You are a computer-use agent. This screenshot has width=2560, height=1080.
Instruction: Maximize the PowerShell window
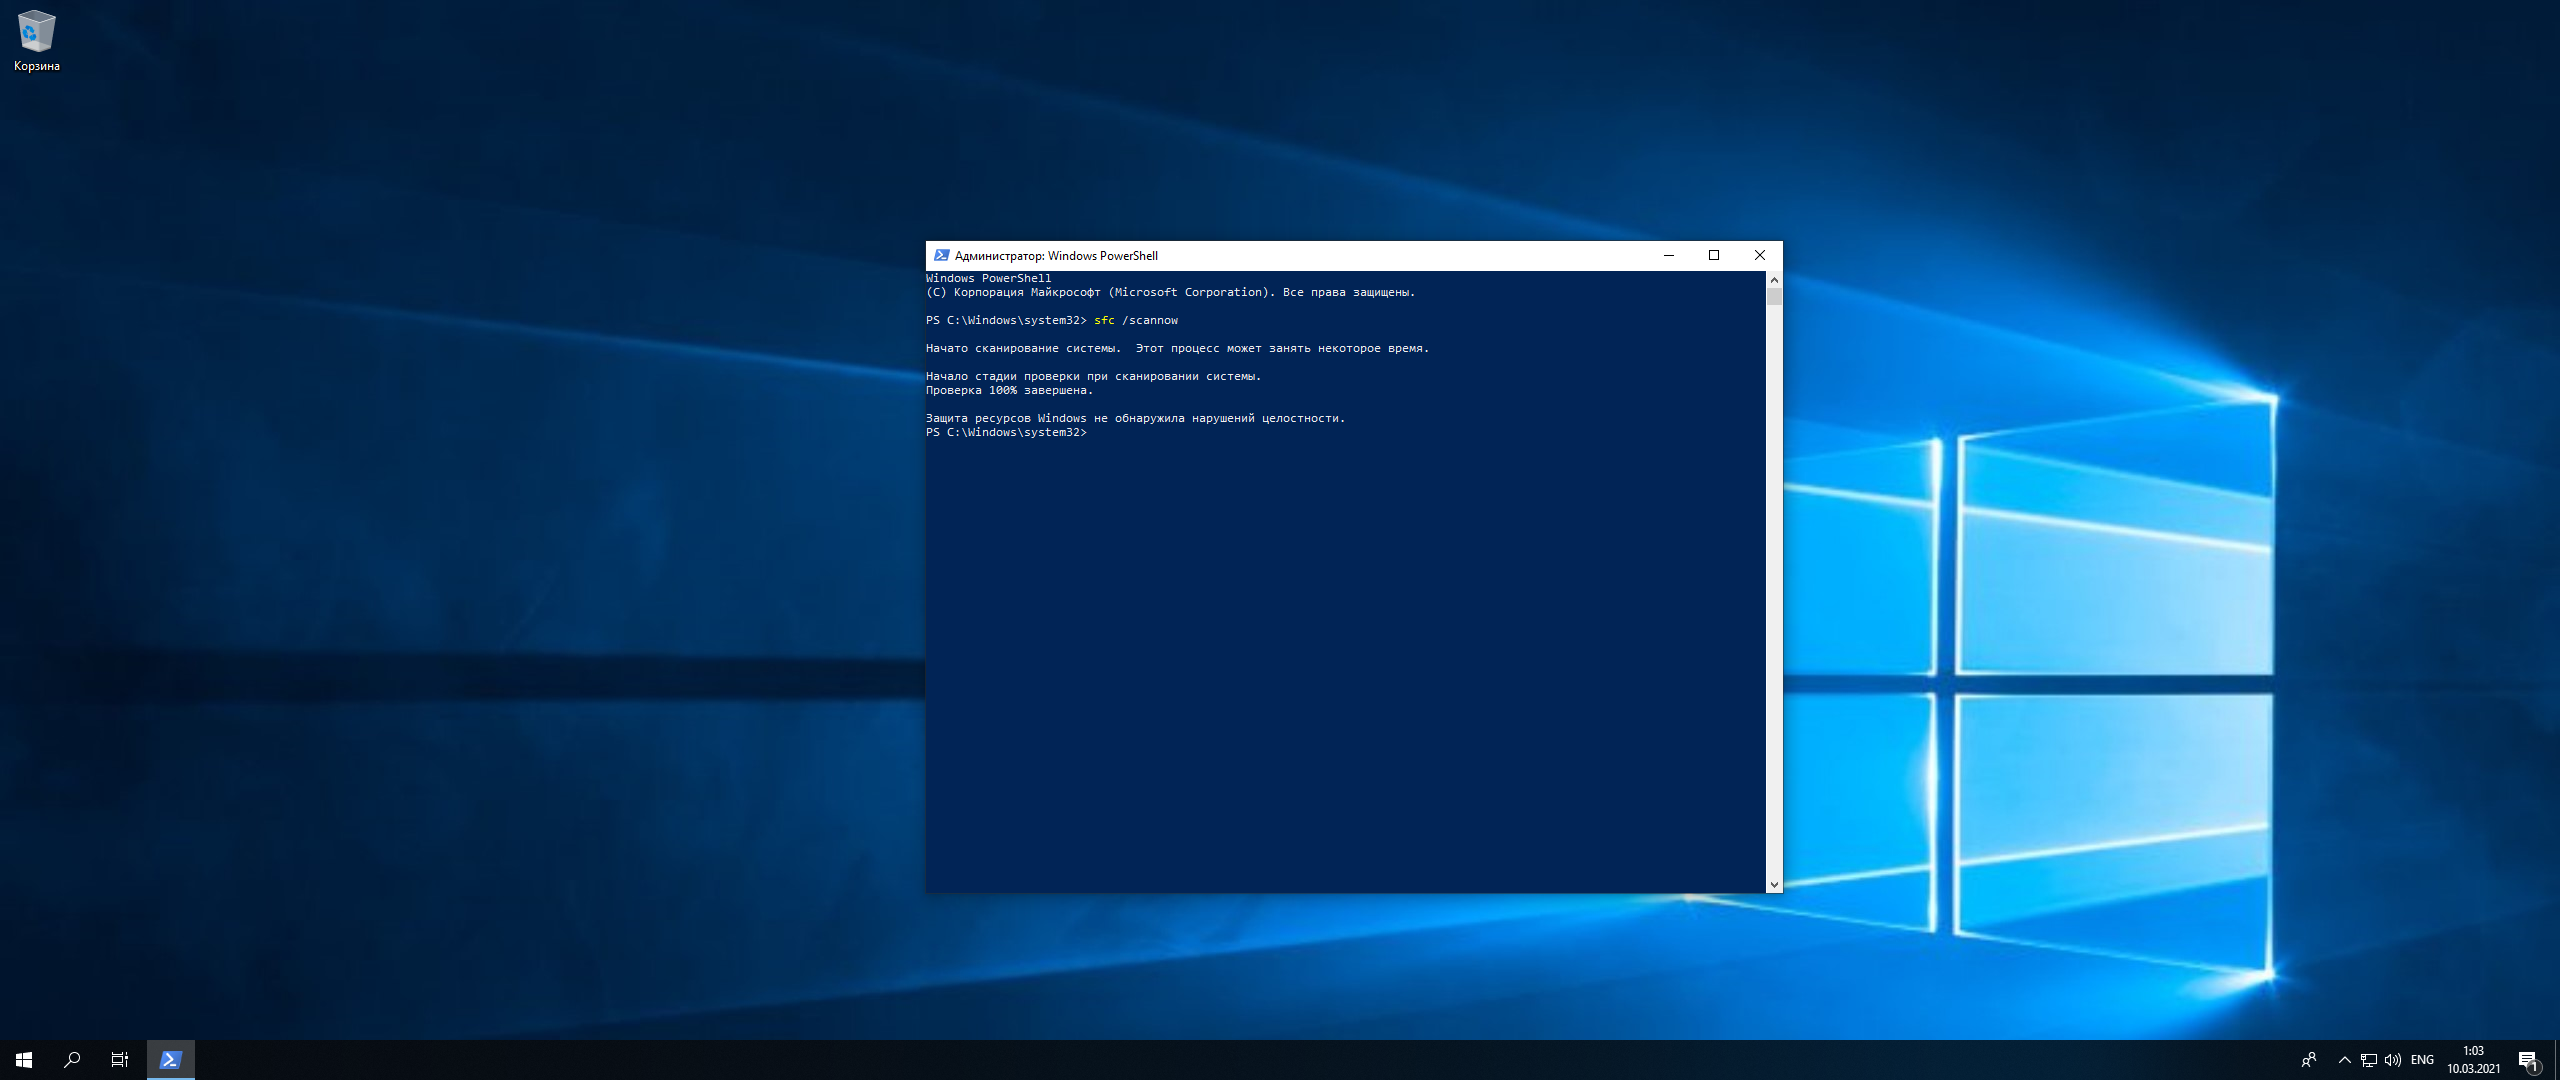[x=1714, y=255]
